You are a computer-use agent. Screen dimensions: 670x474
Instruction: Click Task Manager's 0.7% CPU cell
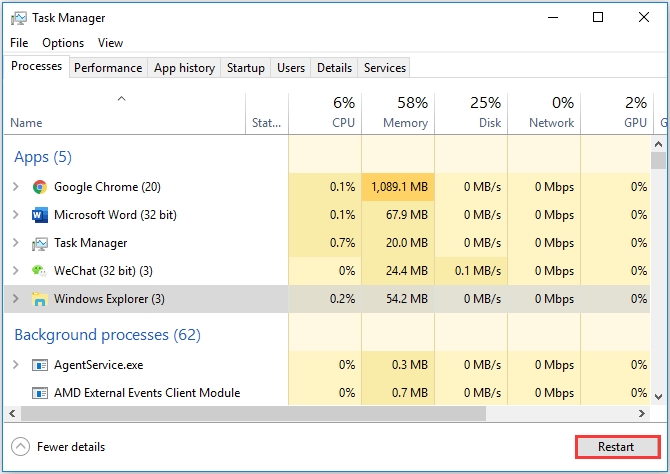pyautogui.click(x=325, y=243)
